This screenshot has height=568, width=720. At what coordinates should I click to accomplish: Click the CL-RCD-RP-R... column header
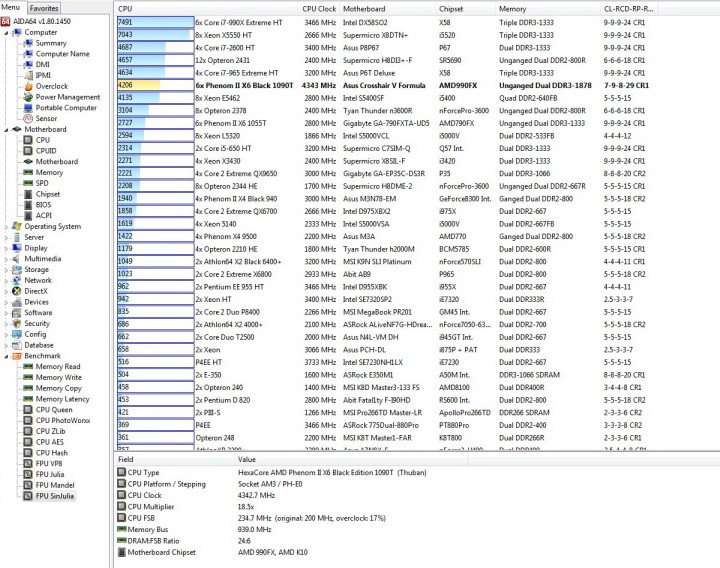[629, 9]
